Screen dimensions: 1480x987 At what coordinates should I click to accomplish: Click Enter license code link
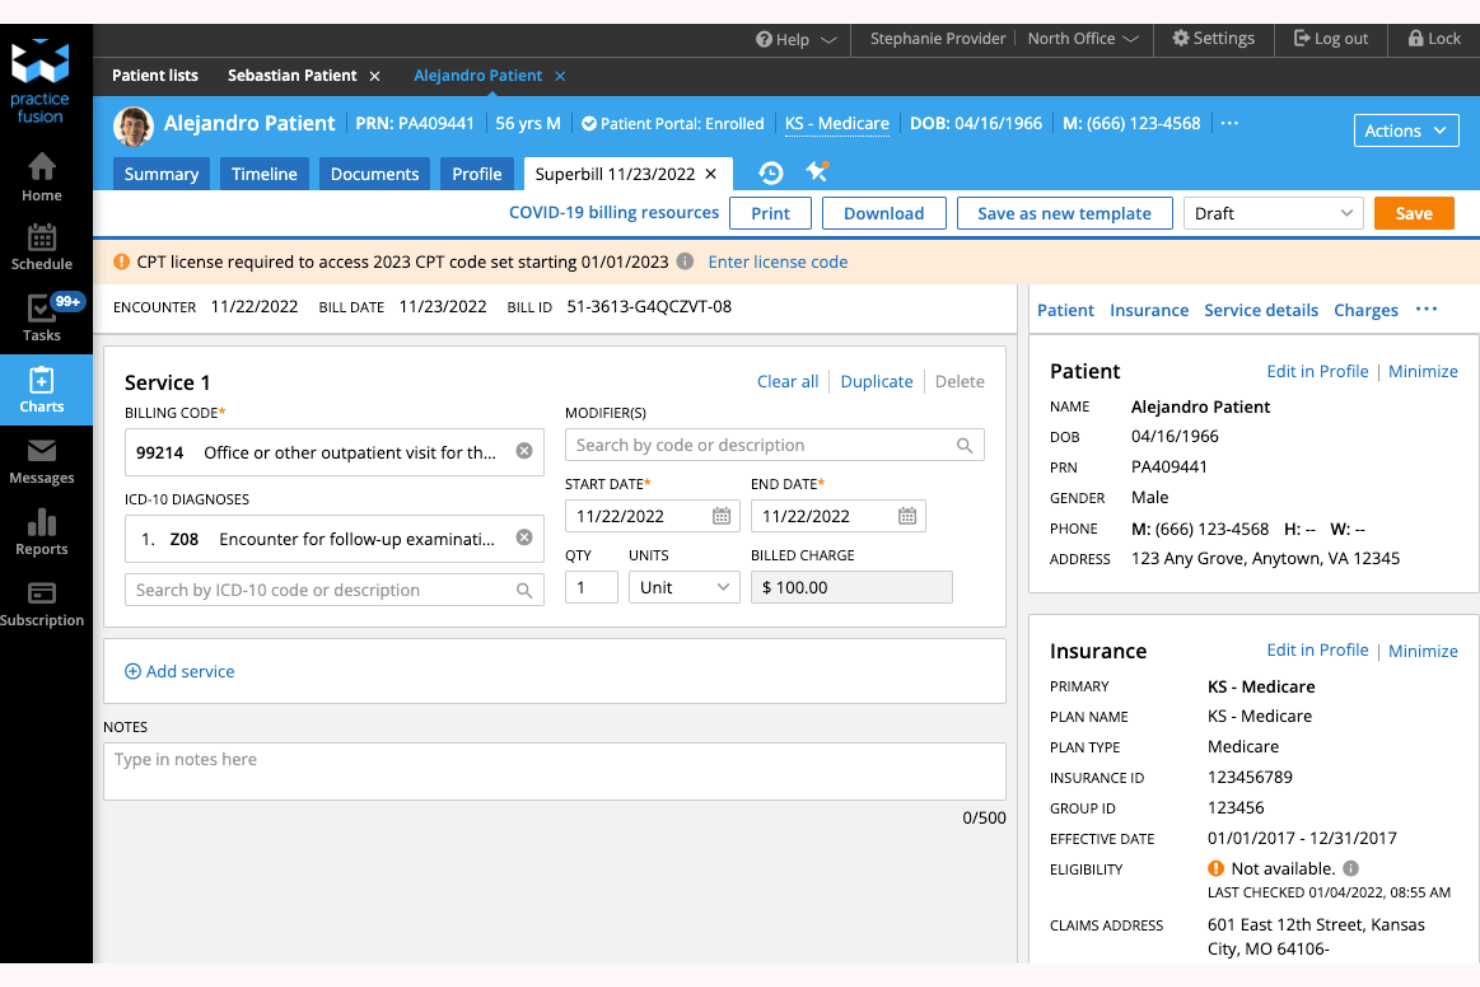(778, 261)
